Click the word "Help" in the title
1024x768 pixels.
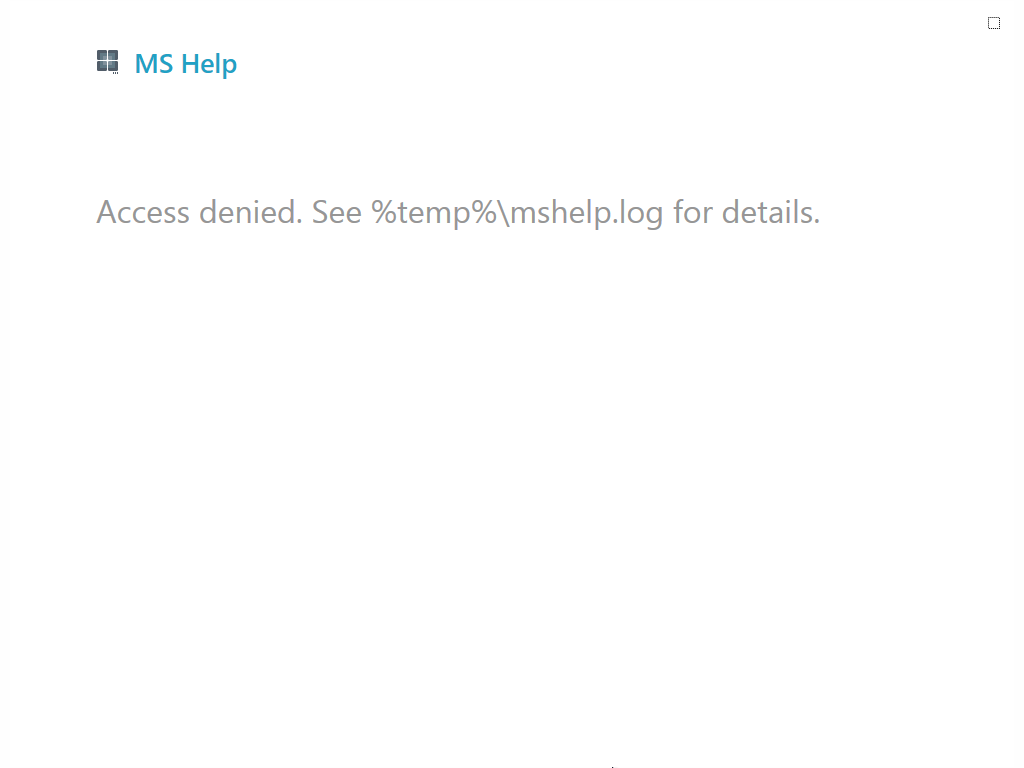208,64
